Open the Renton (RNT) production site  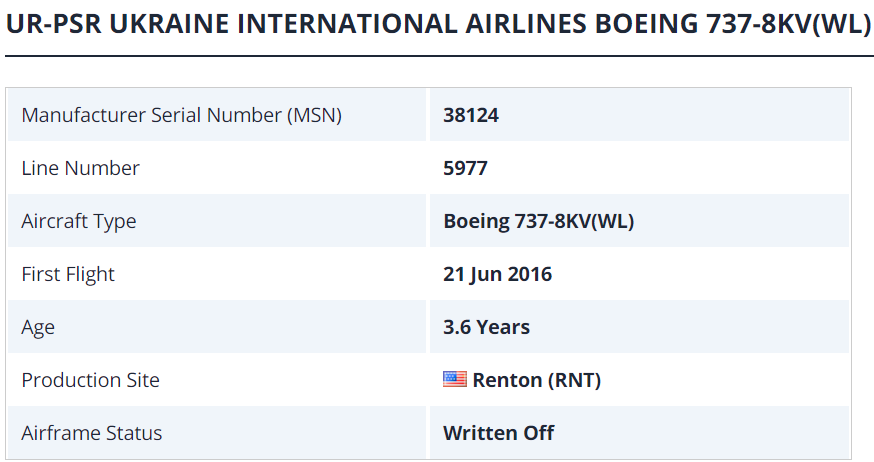536,380
